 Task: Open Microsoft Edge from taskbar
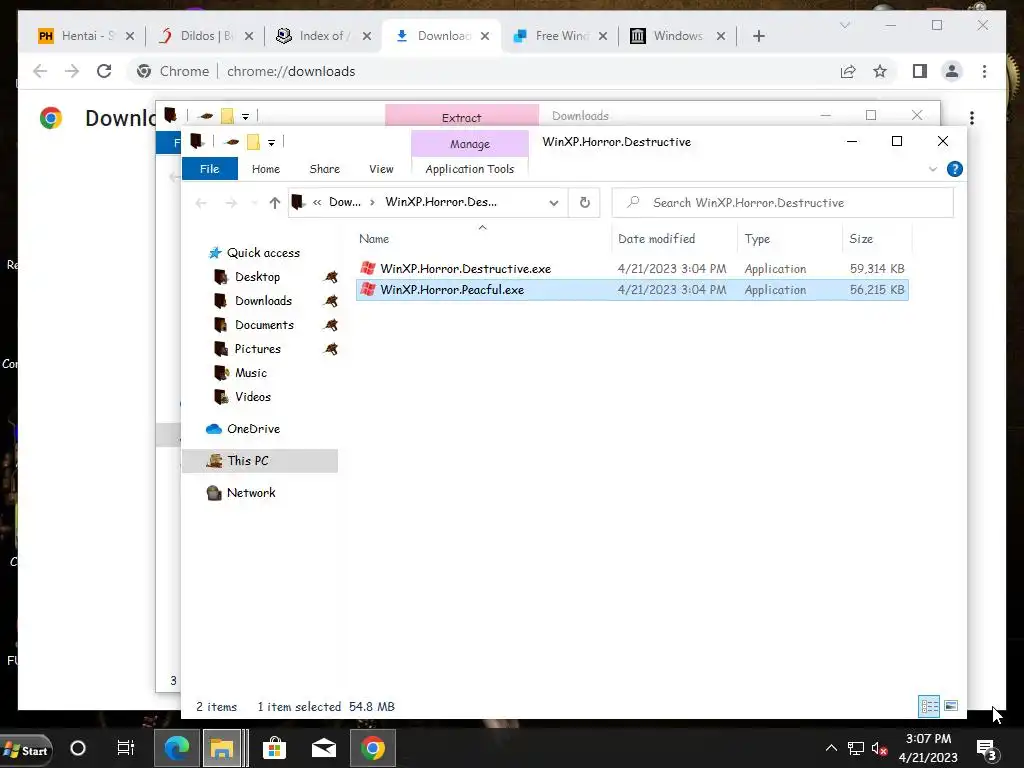176,748
